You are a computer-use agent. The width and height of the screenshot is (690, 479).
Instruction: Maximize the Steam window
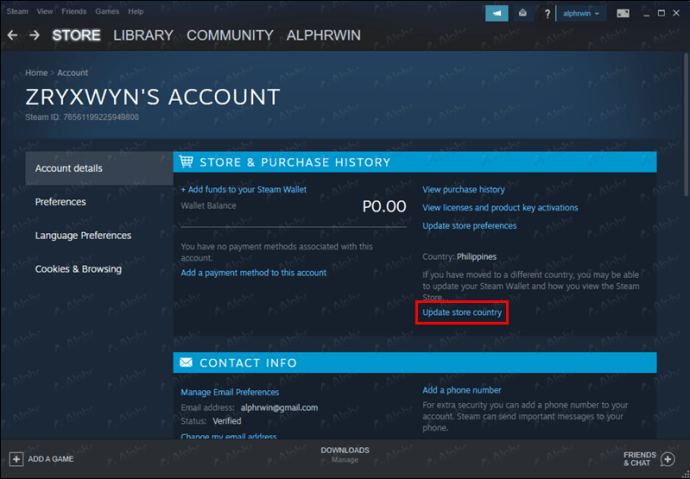click(x=661, y=14)
